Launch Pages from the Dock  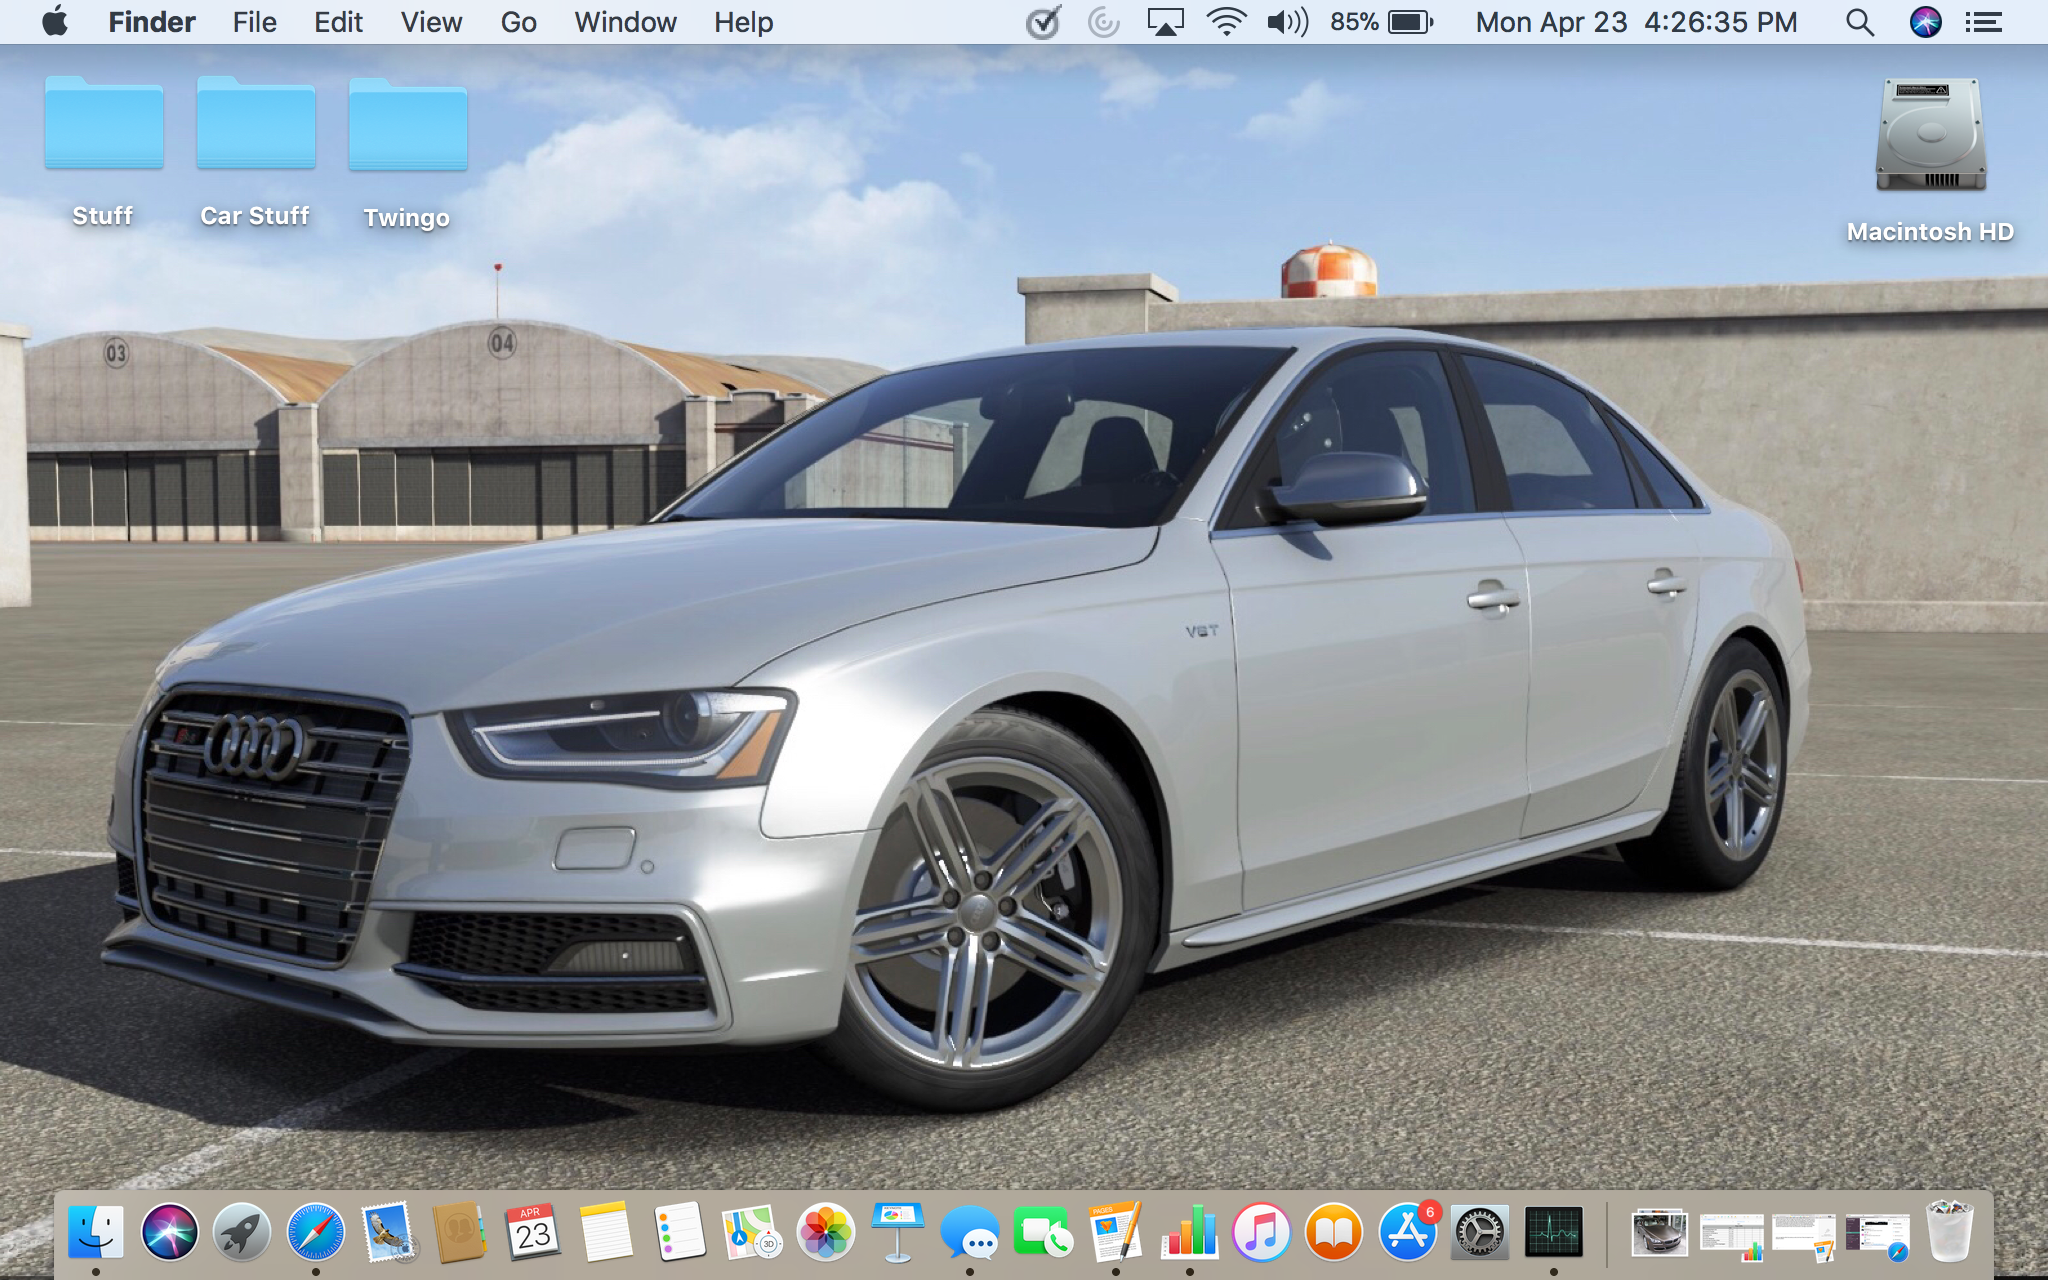click(1116, 1232)
